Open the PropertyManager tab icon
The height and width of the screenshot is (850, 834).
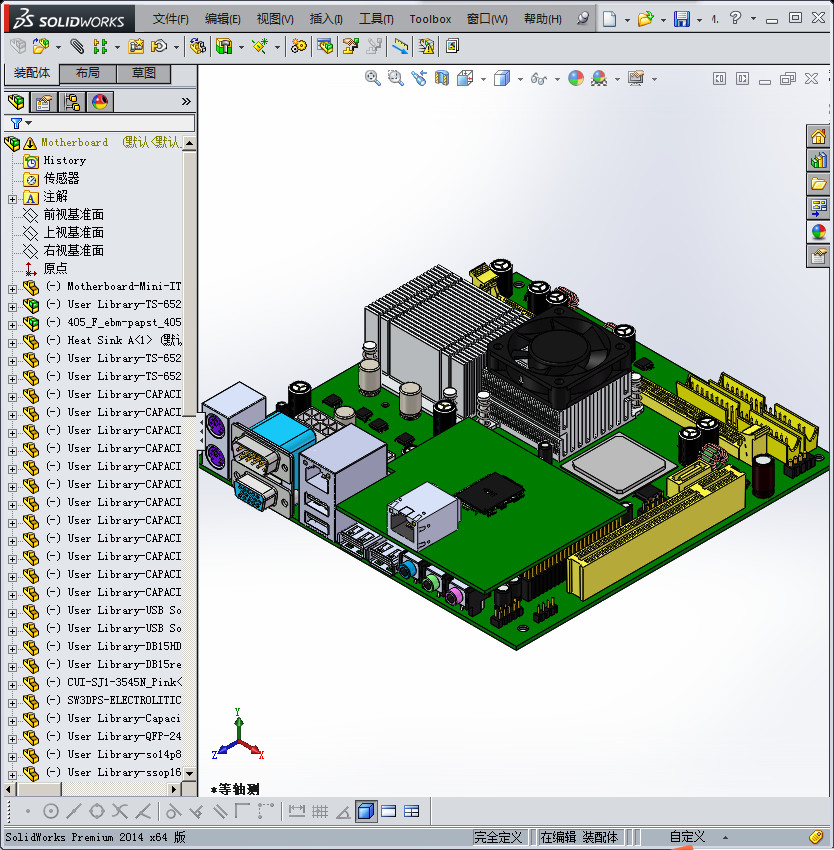pos(44,102)
